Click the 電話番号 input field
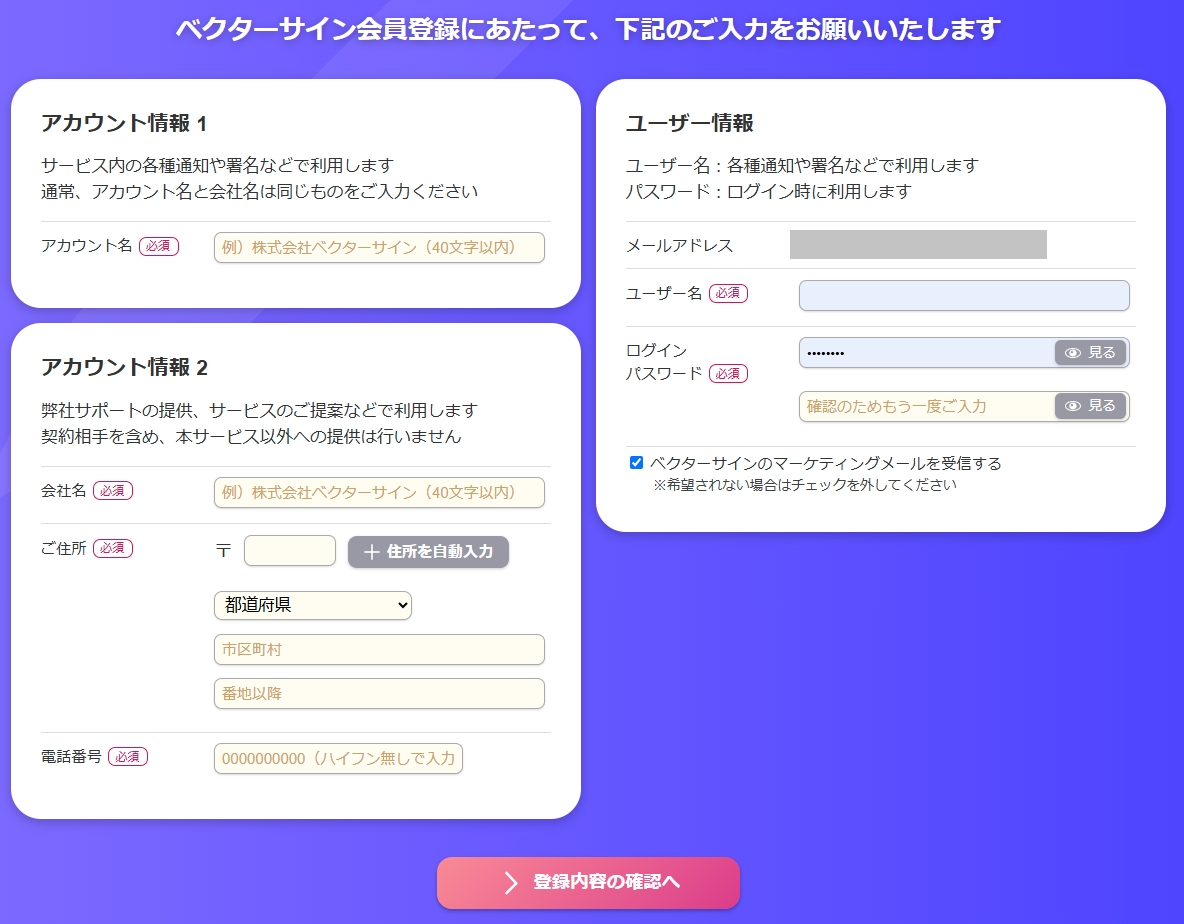1184x924 pixels. [x=338, y=759]
